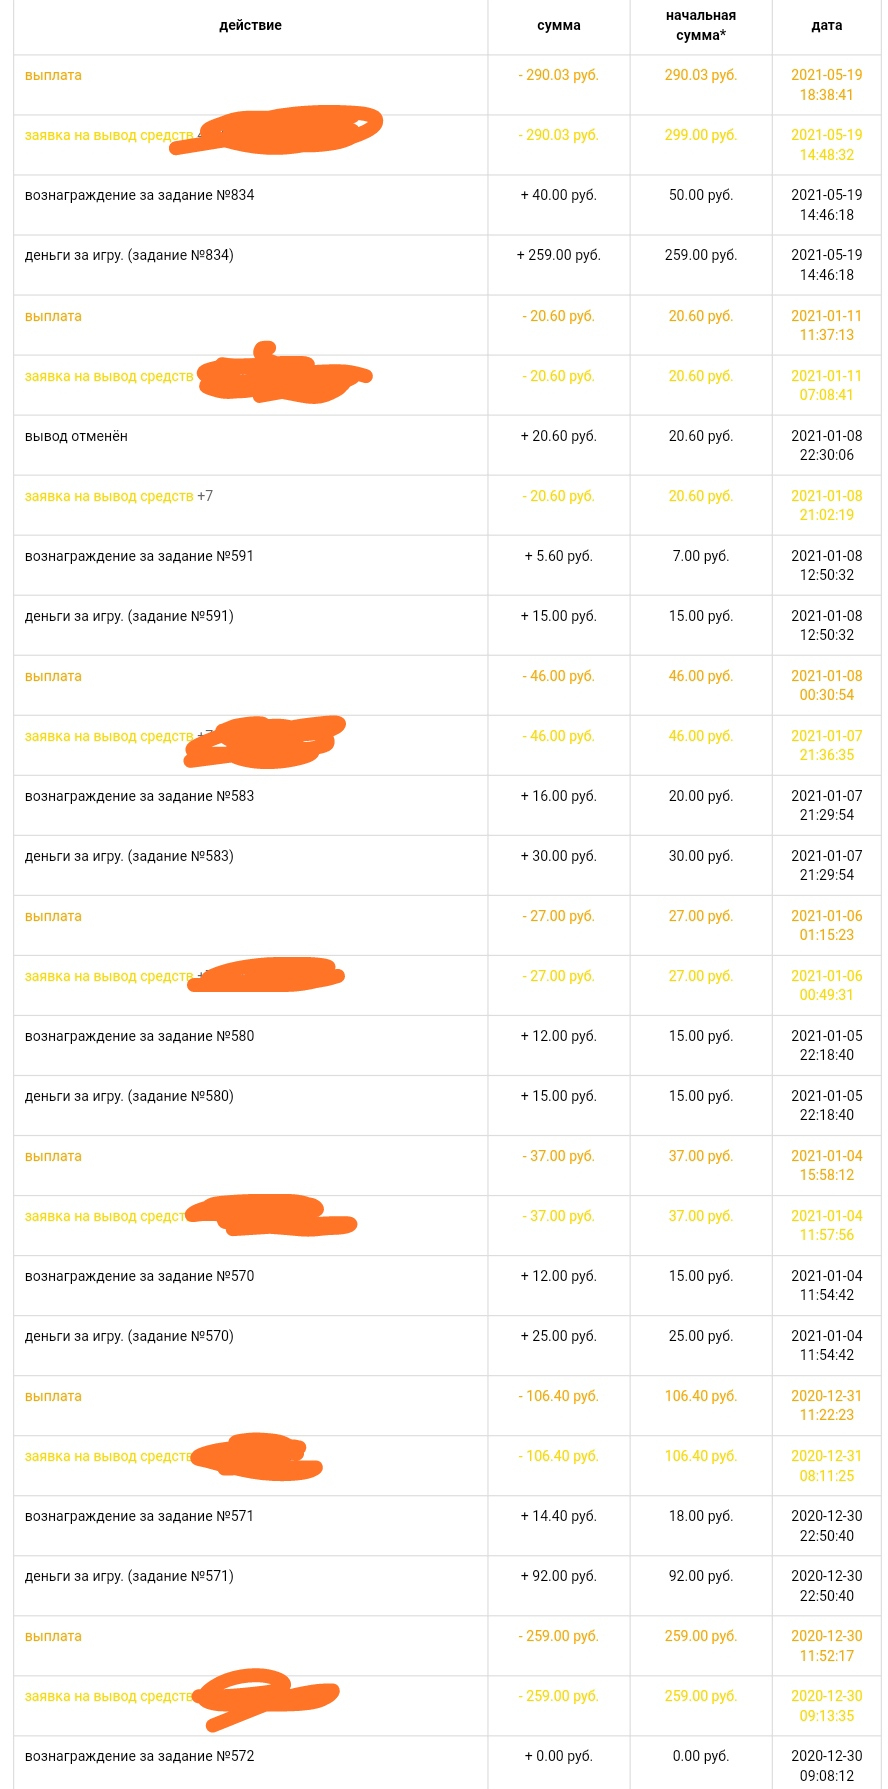The width and height of the screenshot is (888, 1789).
Task: Click the 'сумма' column header
Action: 559,26
